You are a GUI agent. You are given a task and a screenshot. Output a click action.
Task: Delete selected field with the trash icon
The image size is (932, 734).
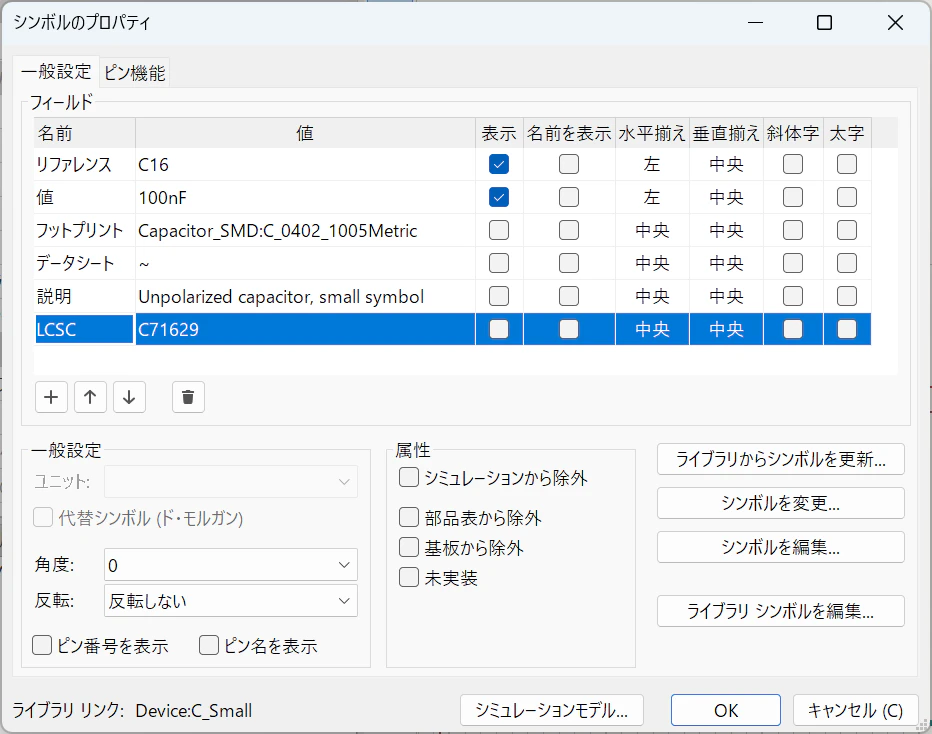tap(188, 397)
